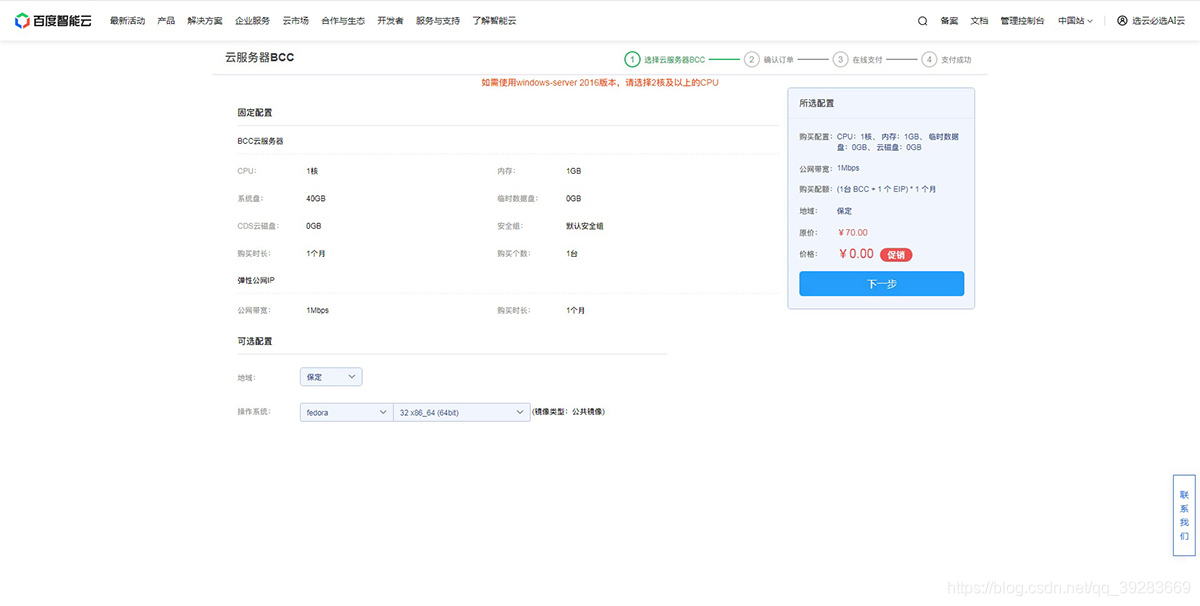Viewport: 1200px width, 606px height.
Task: Click the 云服务器BCC page title
Action: 259,58
